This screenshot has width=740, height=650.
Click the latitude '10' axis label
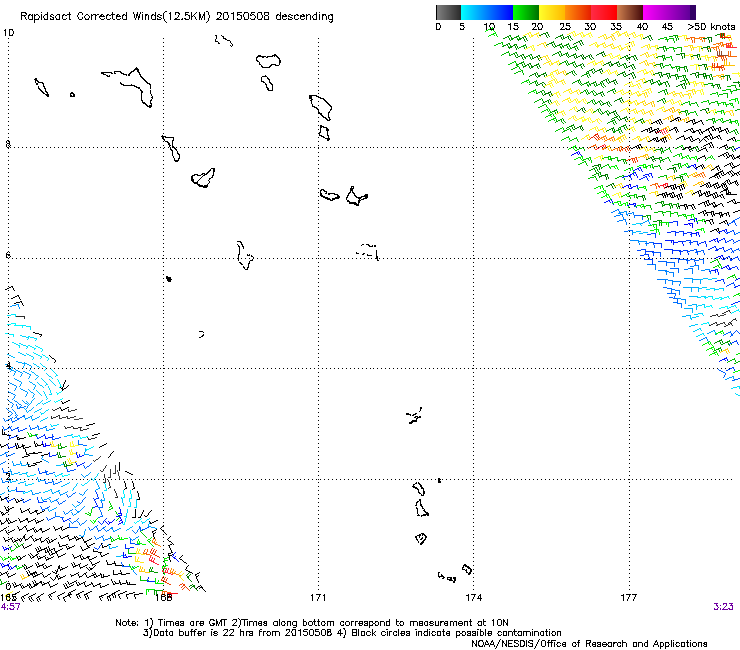(x=8, y=33)
